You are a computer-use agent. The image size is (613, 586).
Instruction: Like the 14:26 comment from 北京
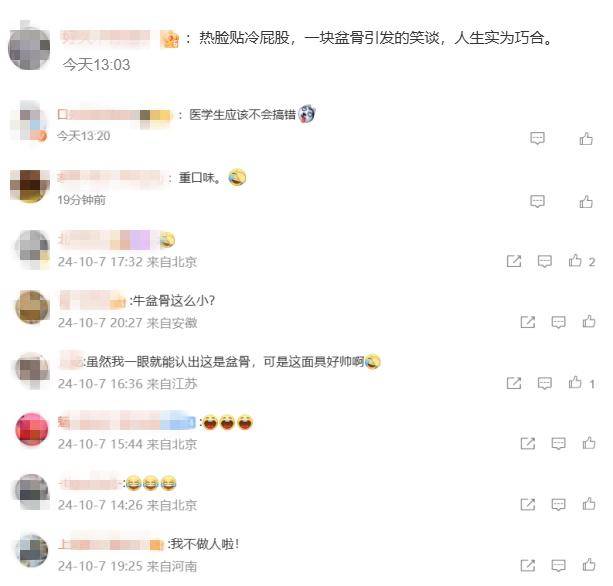click(589, 504)
